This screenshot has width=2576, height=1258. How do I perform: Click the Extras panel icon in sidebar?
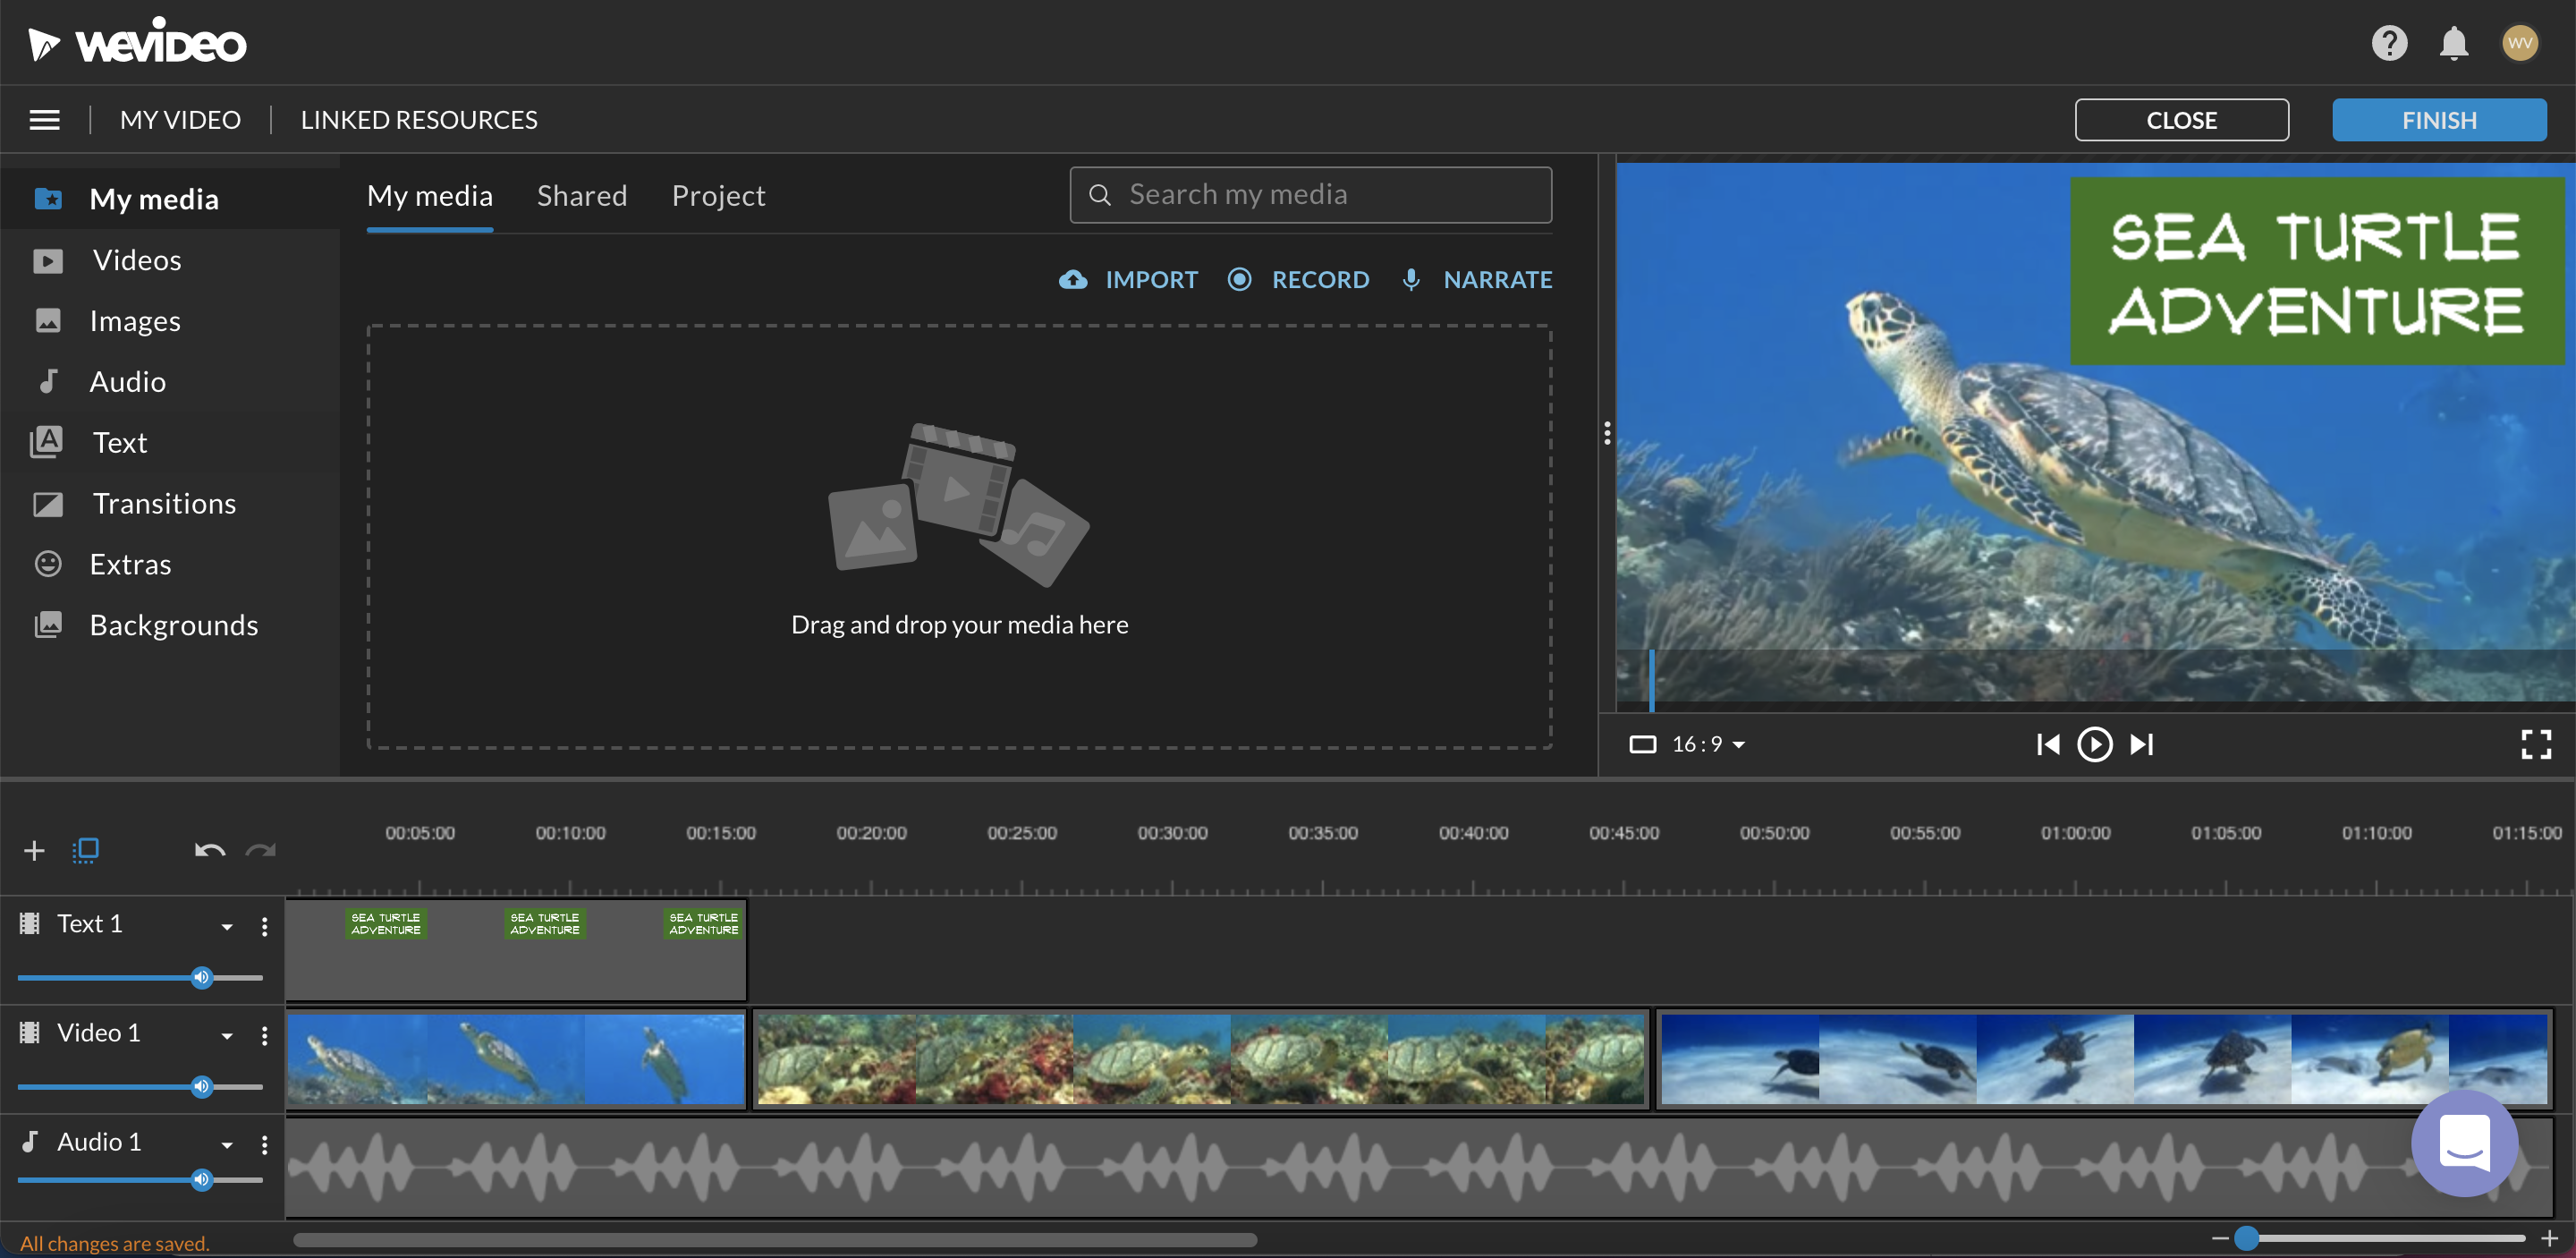(46, 563)
